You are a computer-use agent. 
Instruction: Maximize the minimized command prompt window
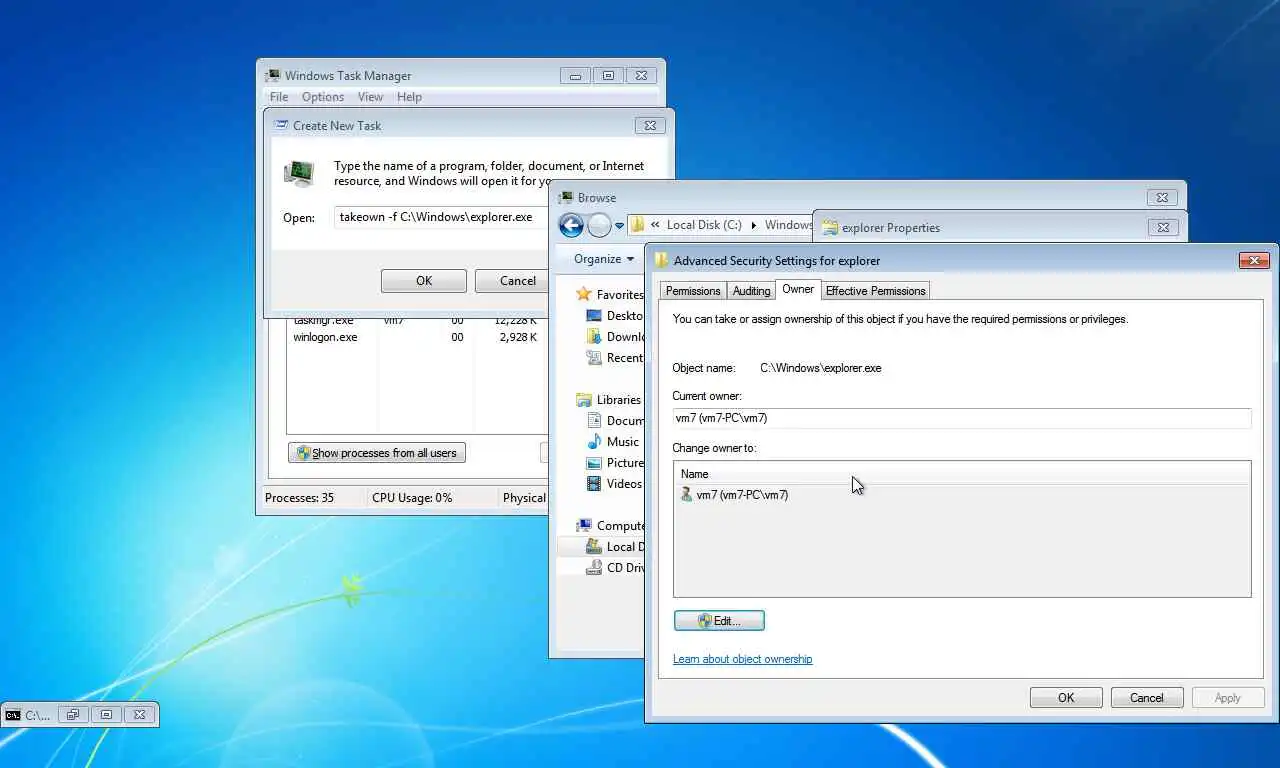[x=105, y=715]
